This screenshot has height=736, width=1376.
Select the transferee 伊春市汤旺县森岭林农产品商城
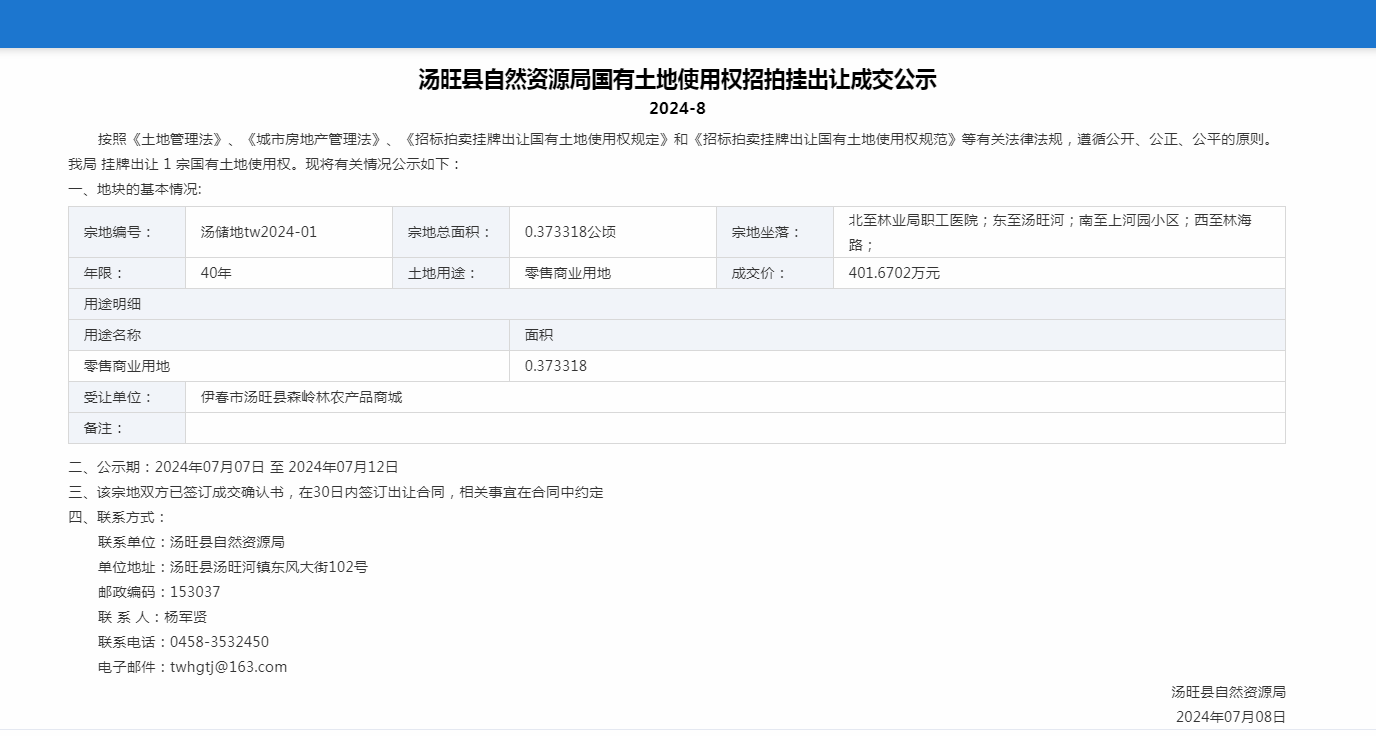pyautogui.click(x=301, y=397)
